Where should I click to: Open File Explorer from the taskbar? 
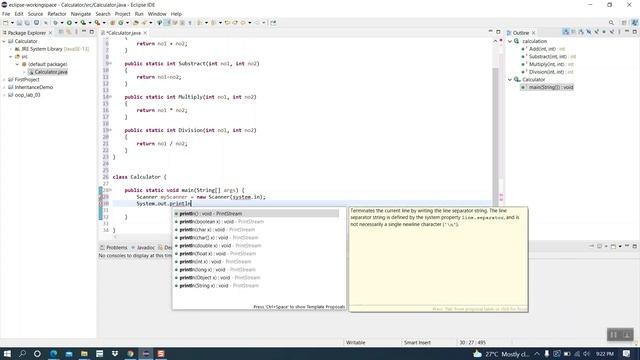point(84,354)
